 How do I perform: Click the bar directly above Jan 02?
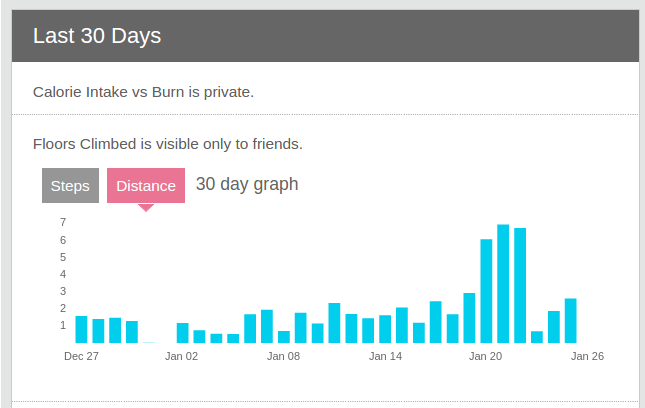point(183,333)
